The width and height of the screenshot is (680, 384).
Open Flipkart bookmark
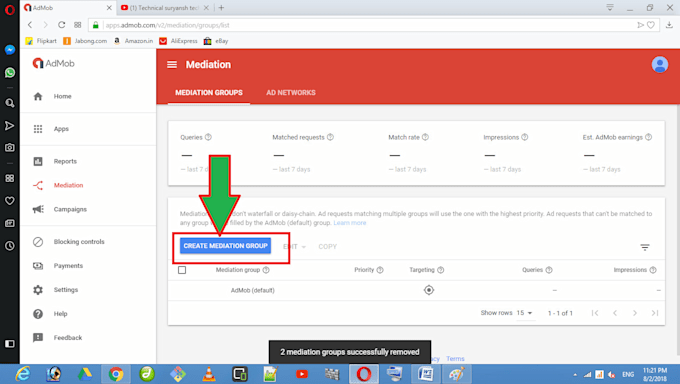[41, 41]
